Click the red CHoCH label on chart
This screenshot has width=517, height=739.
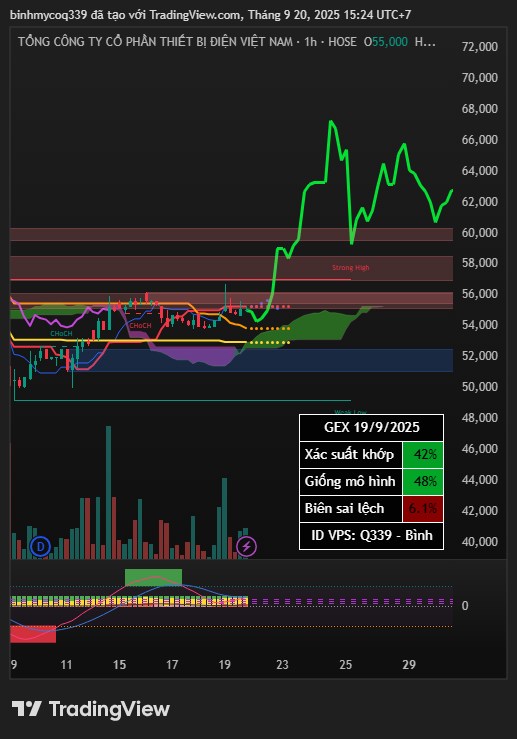coord(140,326)
